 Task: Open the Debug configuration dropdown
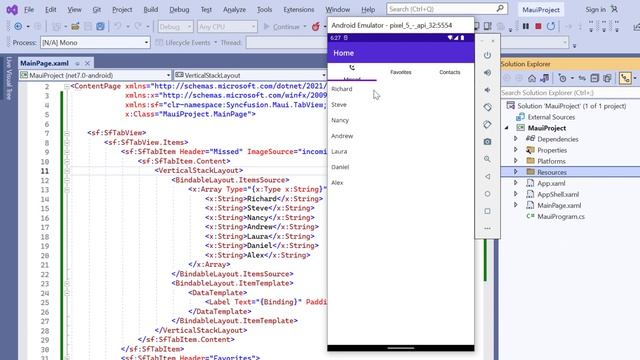tap(176, 27)
